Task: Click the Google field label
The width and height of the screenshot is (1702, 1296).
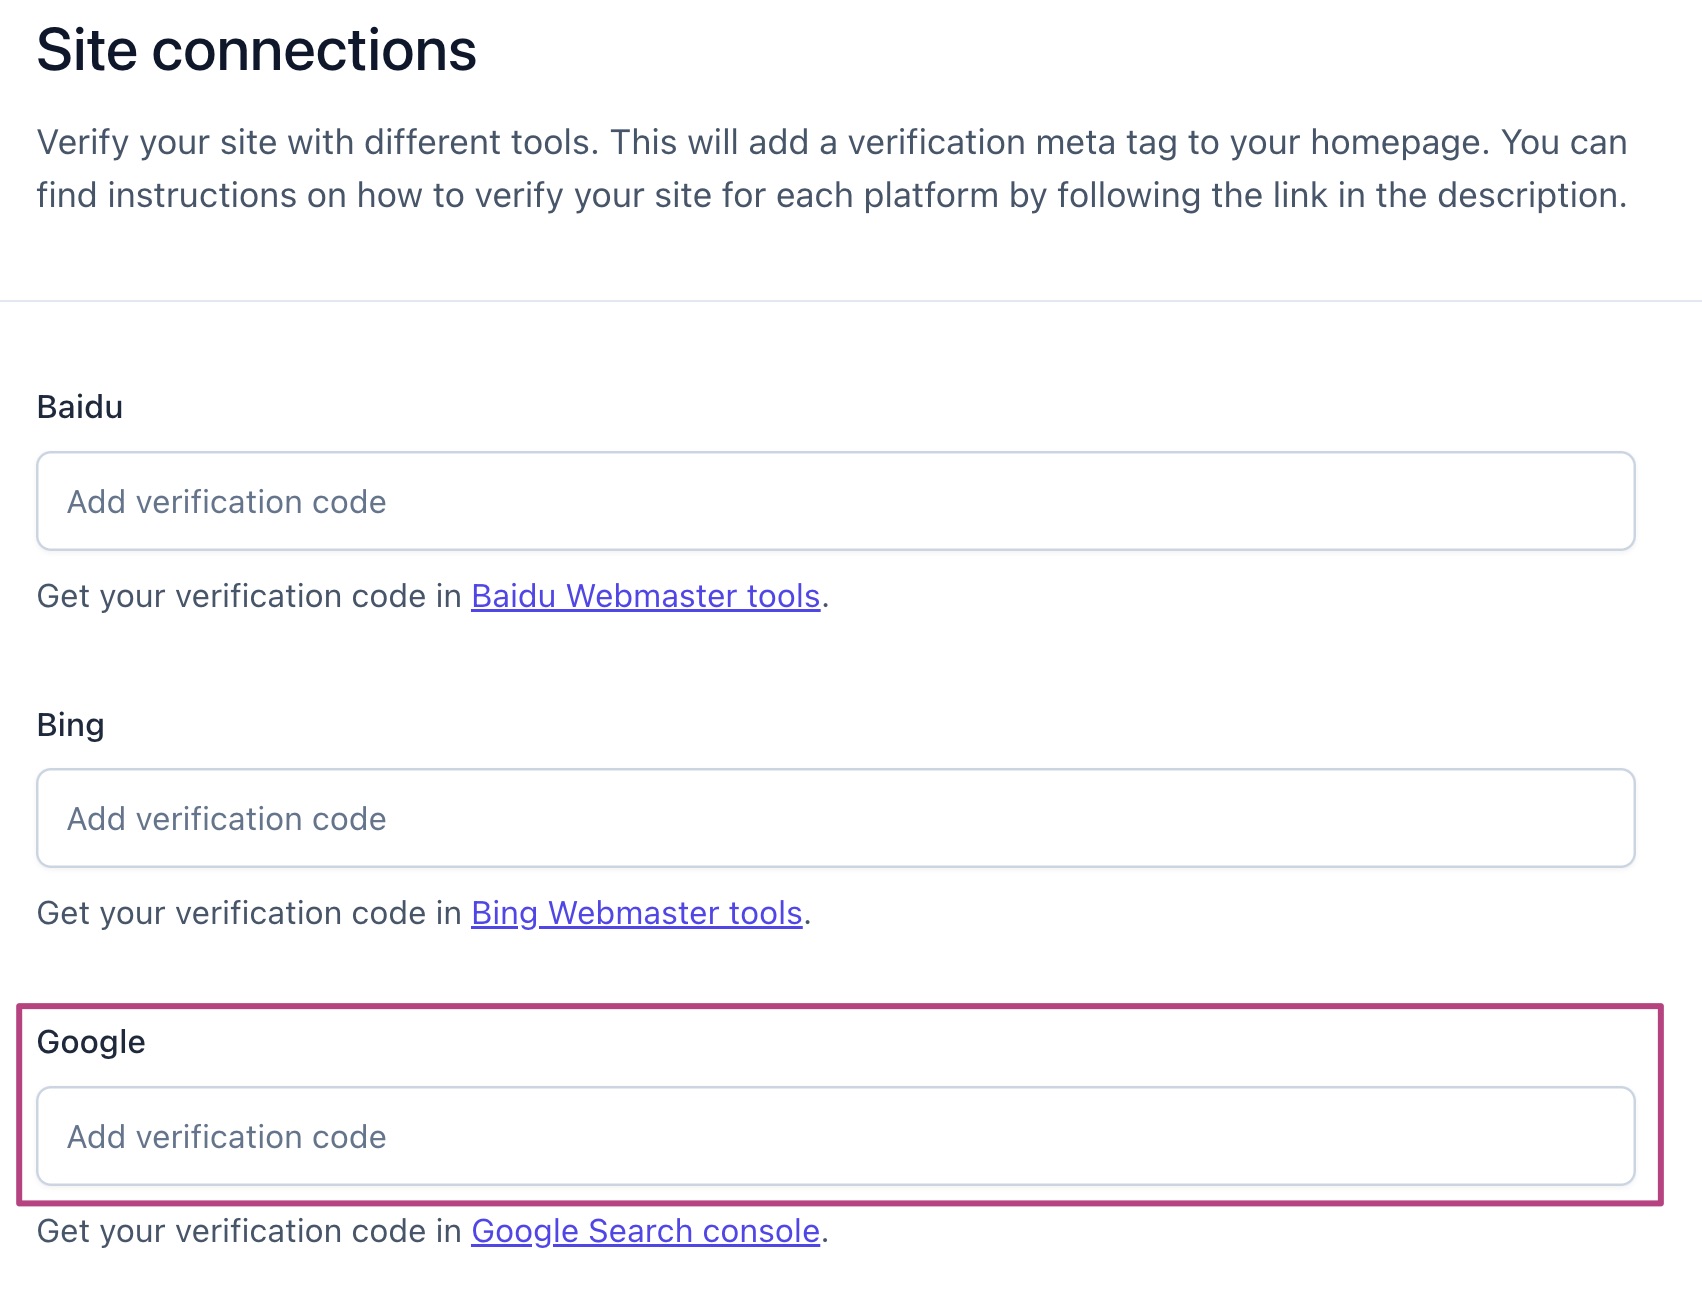Action: [x=91, y=1042]
